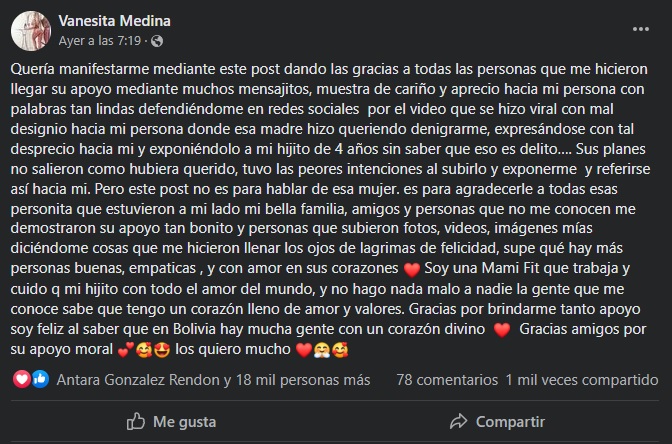This screenshot has height=444, width=672.
Task: Click the red heart emoji after 'quiero mucho'
Action: coord(305,349)
